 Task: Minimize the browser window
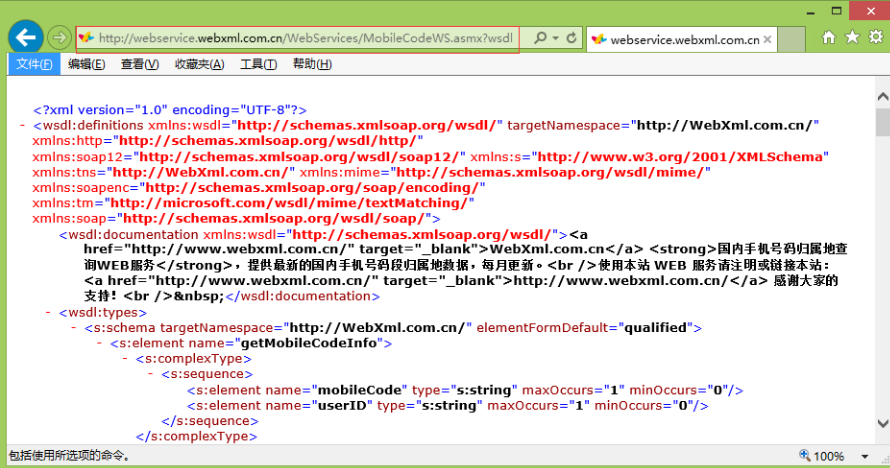click(x=811, y=11)
